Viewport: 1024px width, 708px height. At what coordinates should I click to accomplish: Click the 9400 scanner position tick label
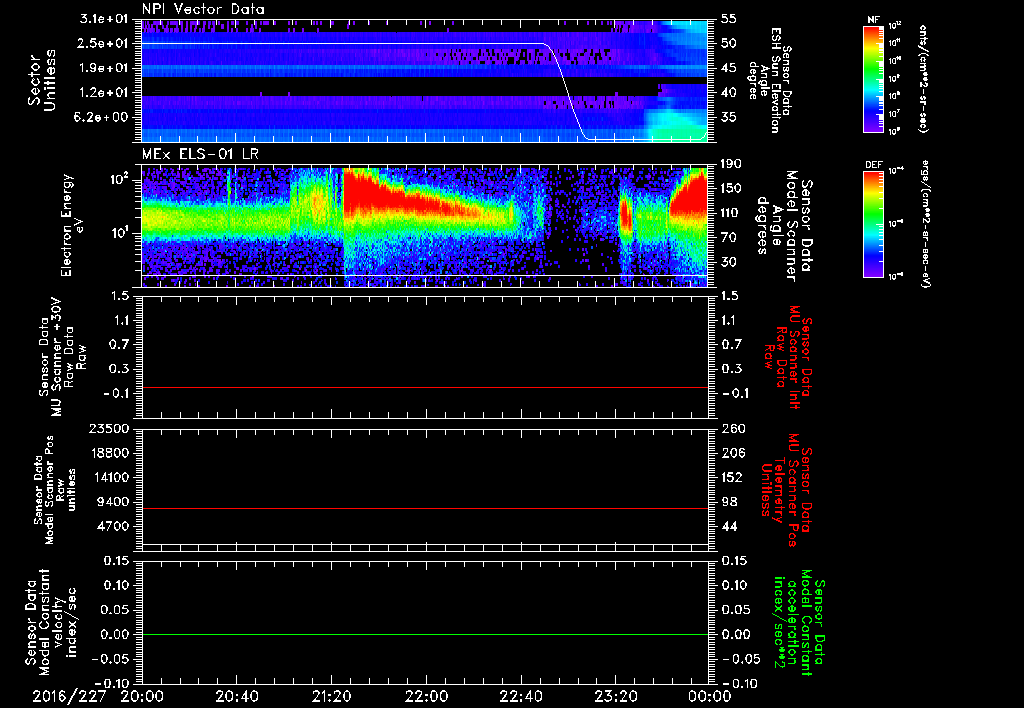click(x=111, y=502)
